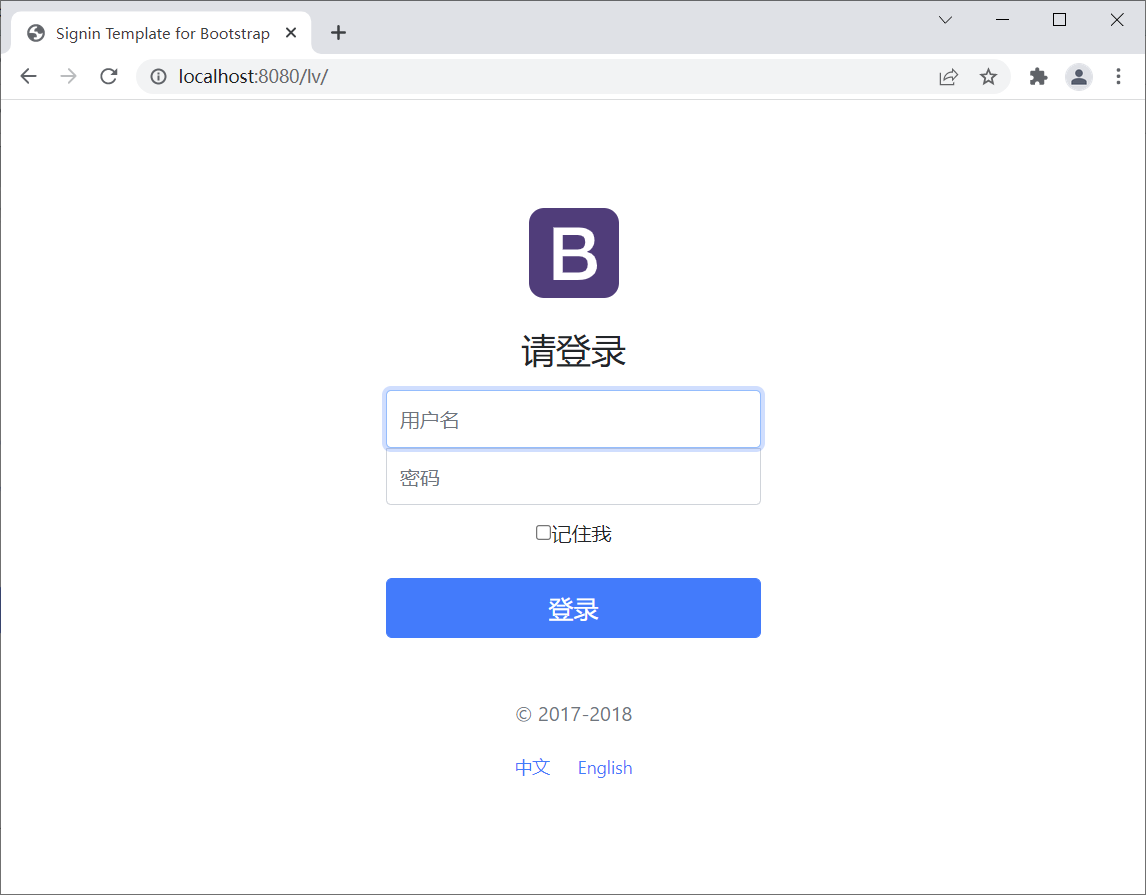Go back using browser back arrow
This screenshot has height=895, width=1146.
[x=29, y=76]
